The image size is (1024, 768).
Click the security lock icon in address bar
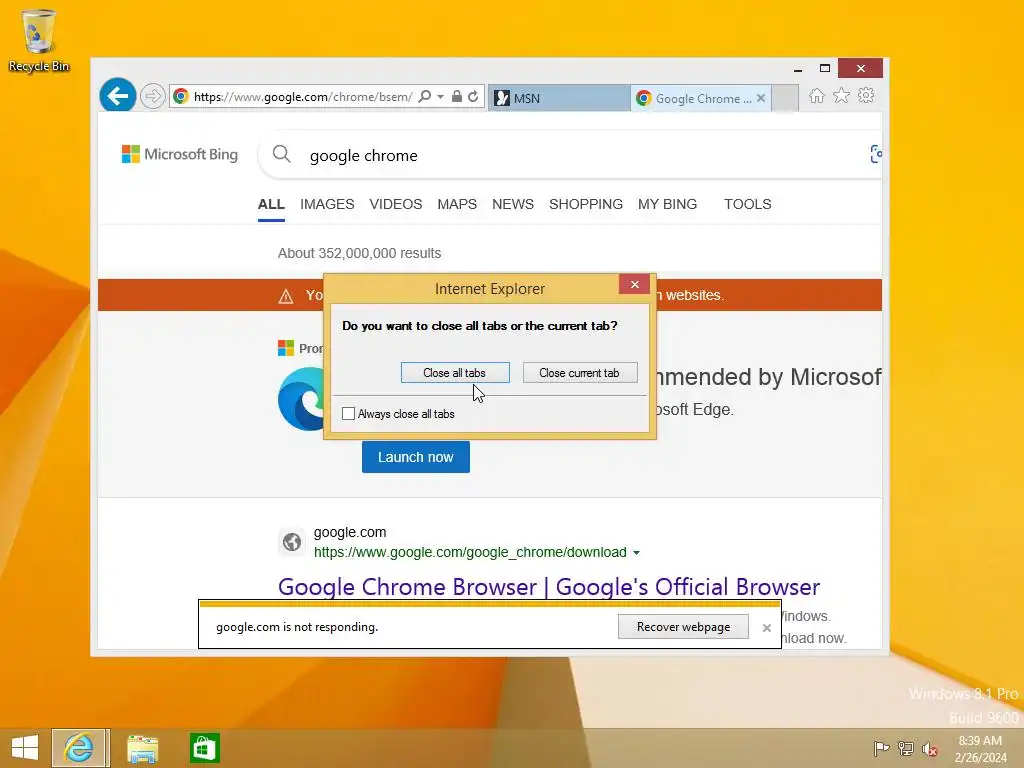(457, 97)
